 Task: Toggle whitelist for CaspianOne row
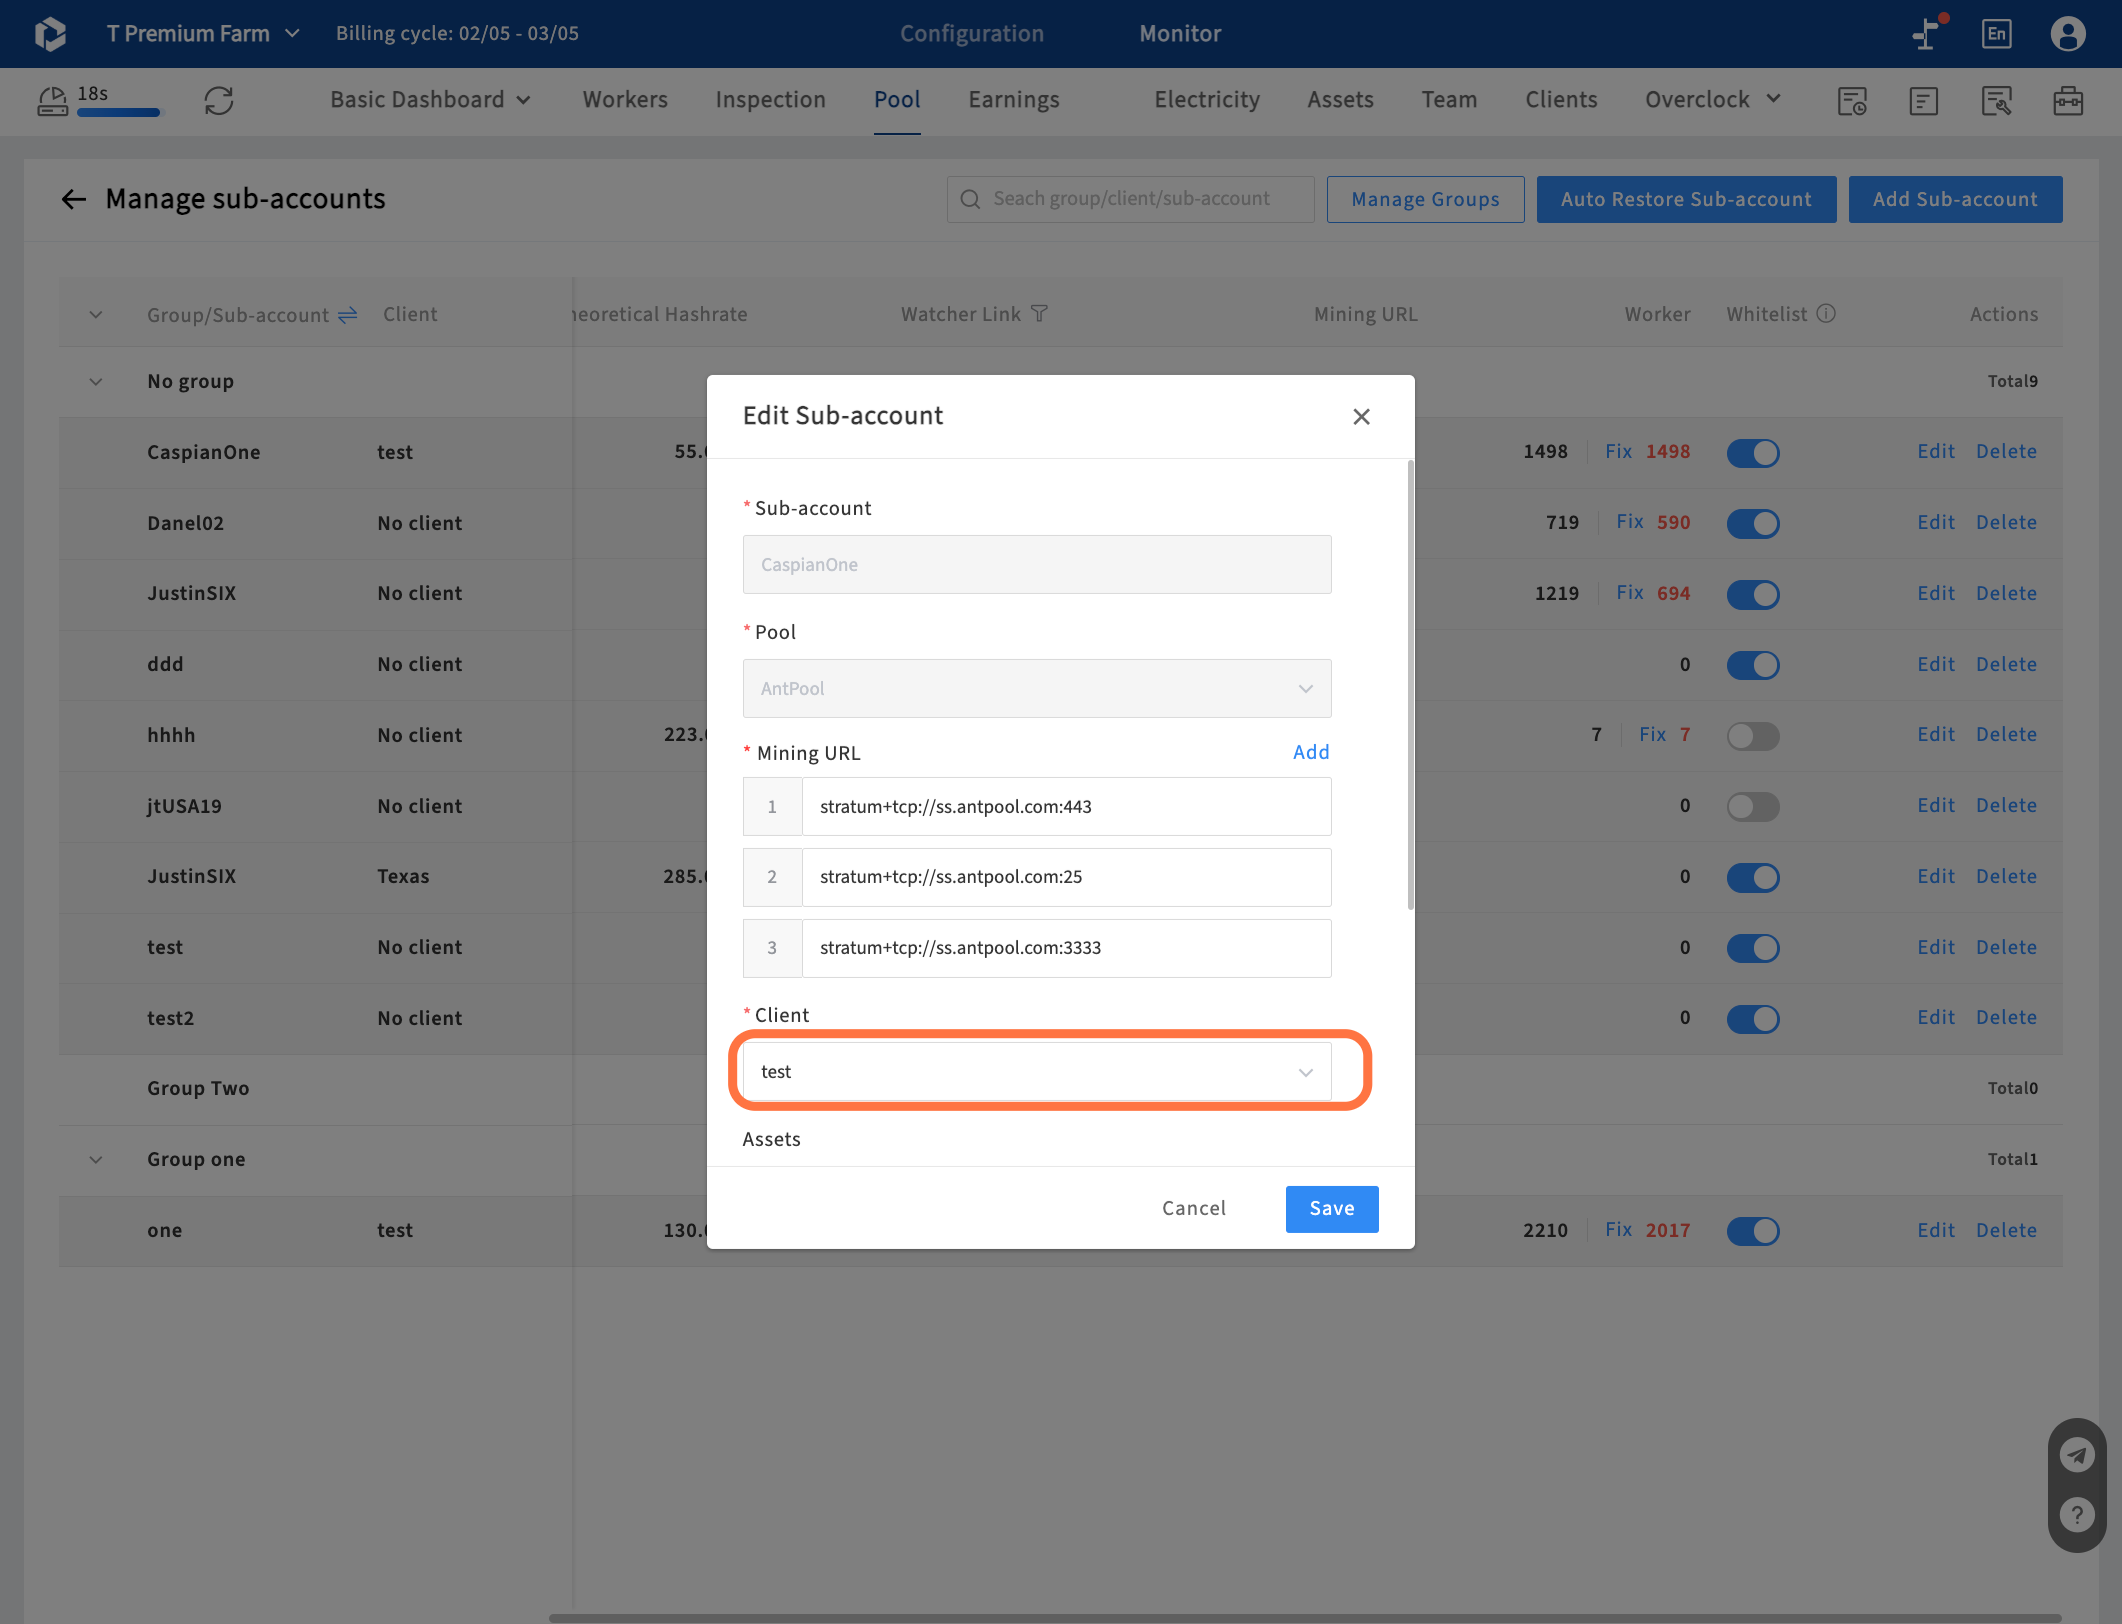point(1753,452)
